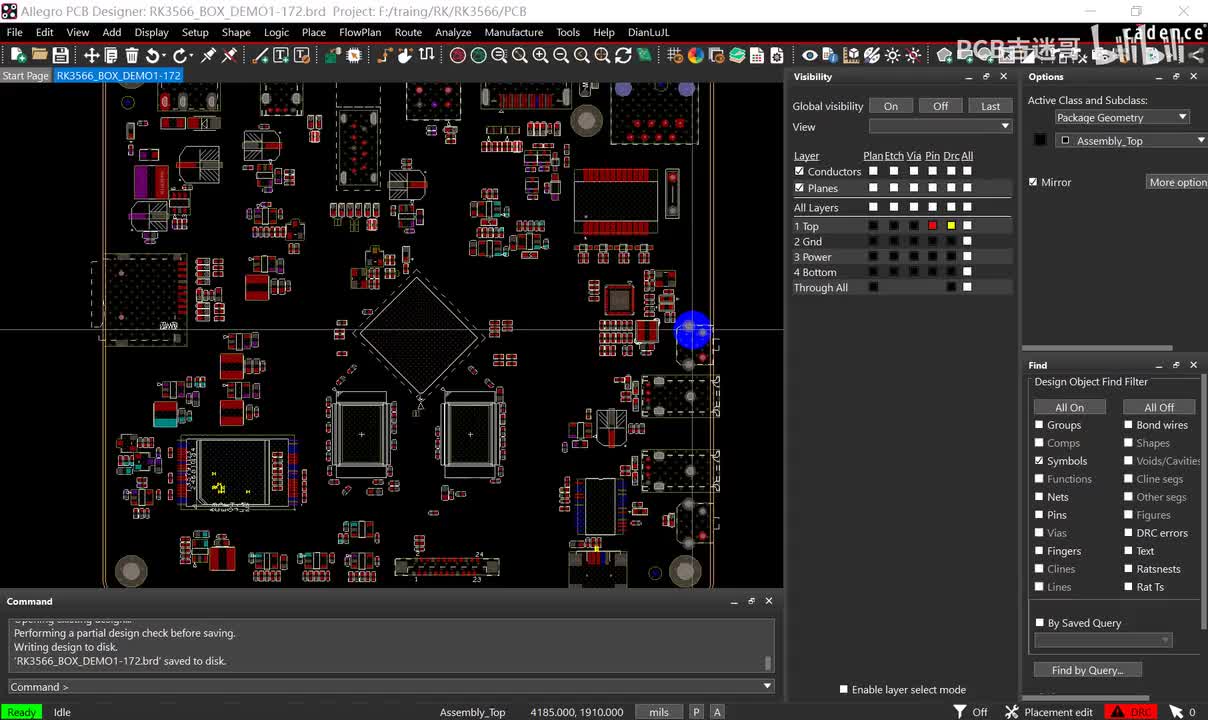Click the Find by Query button
Viewport: 1208px width, 720px height.
[1087, 670]
